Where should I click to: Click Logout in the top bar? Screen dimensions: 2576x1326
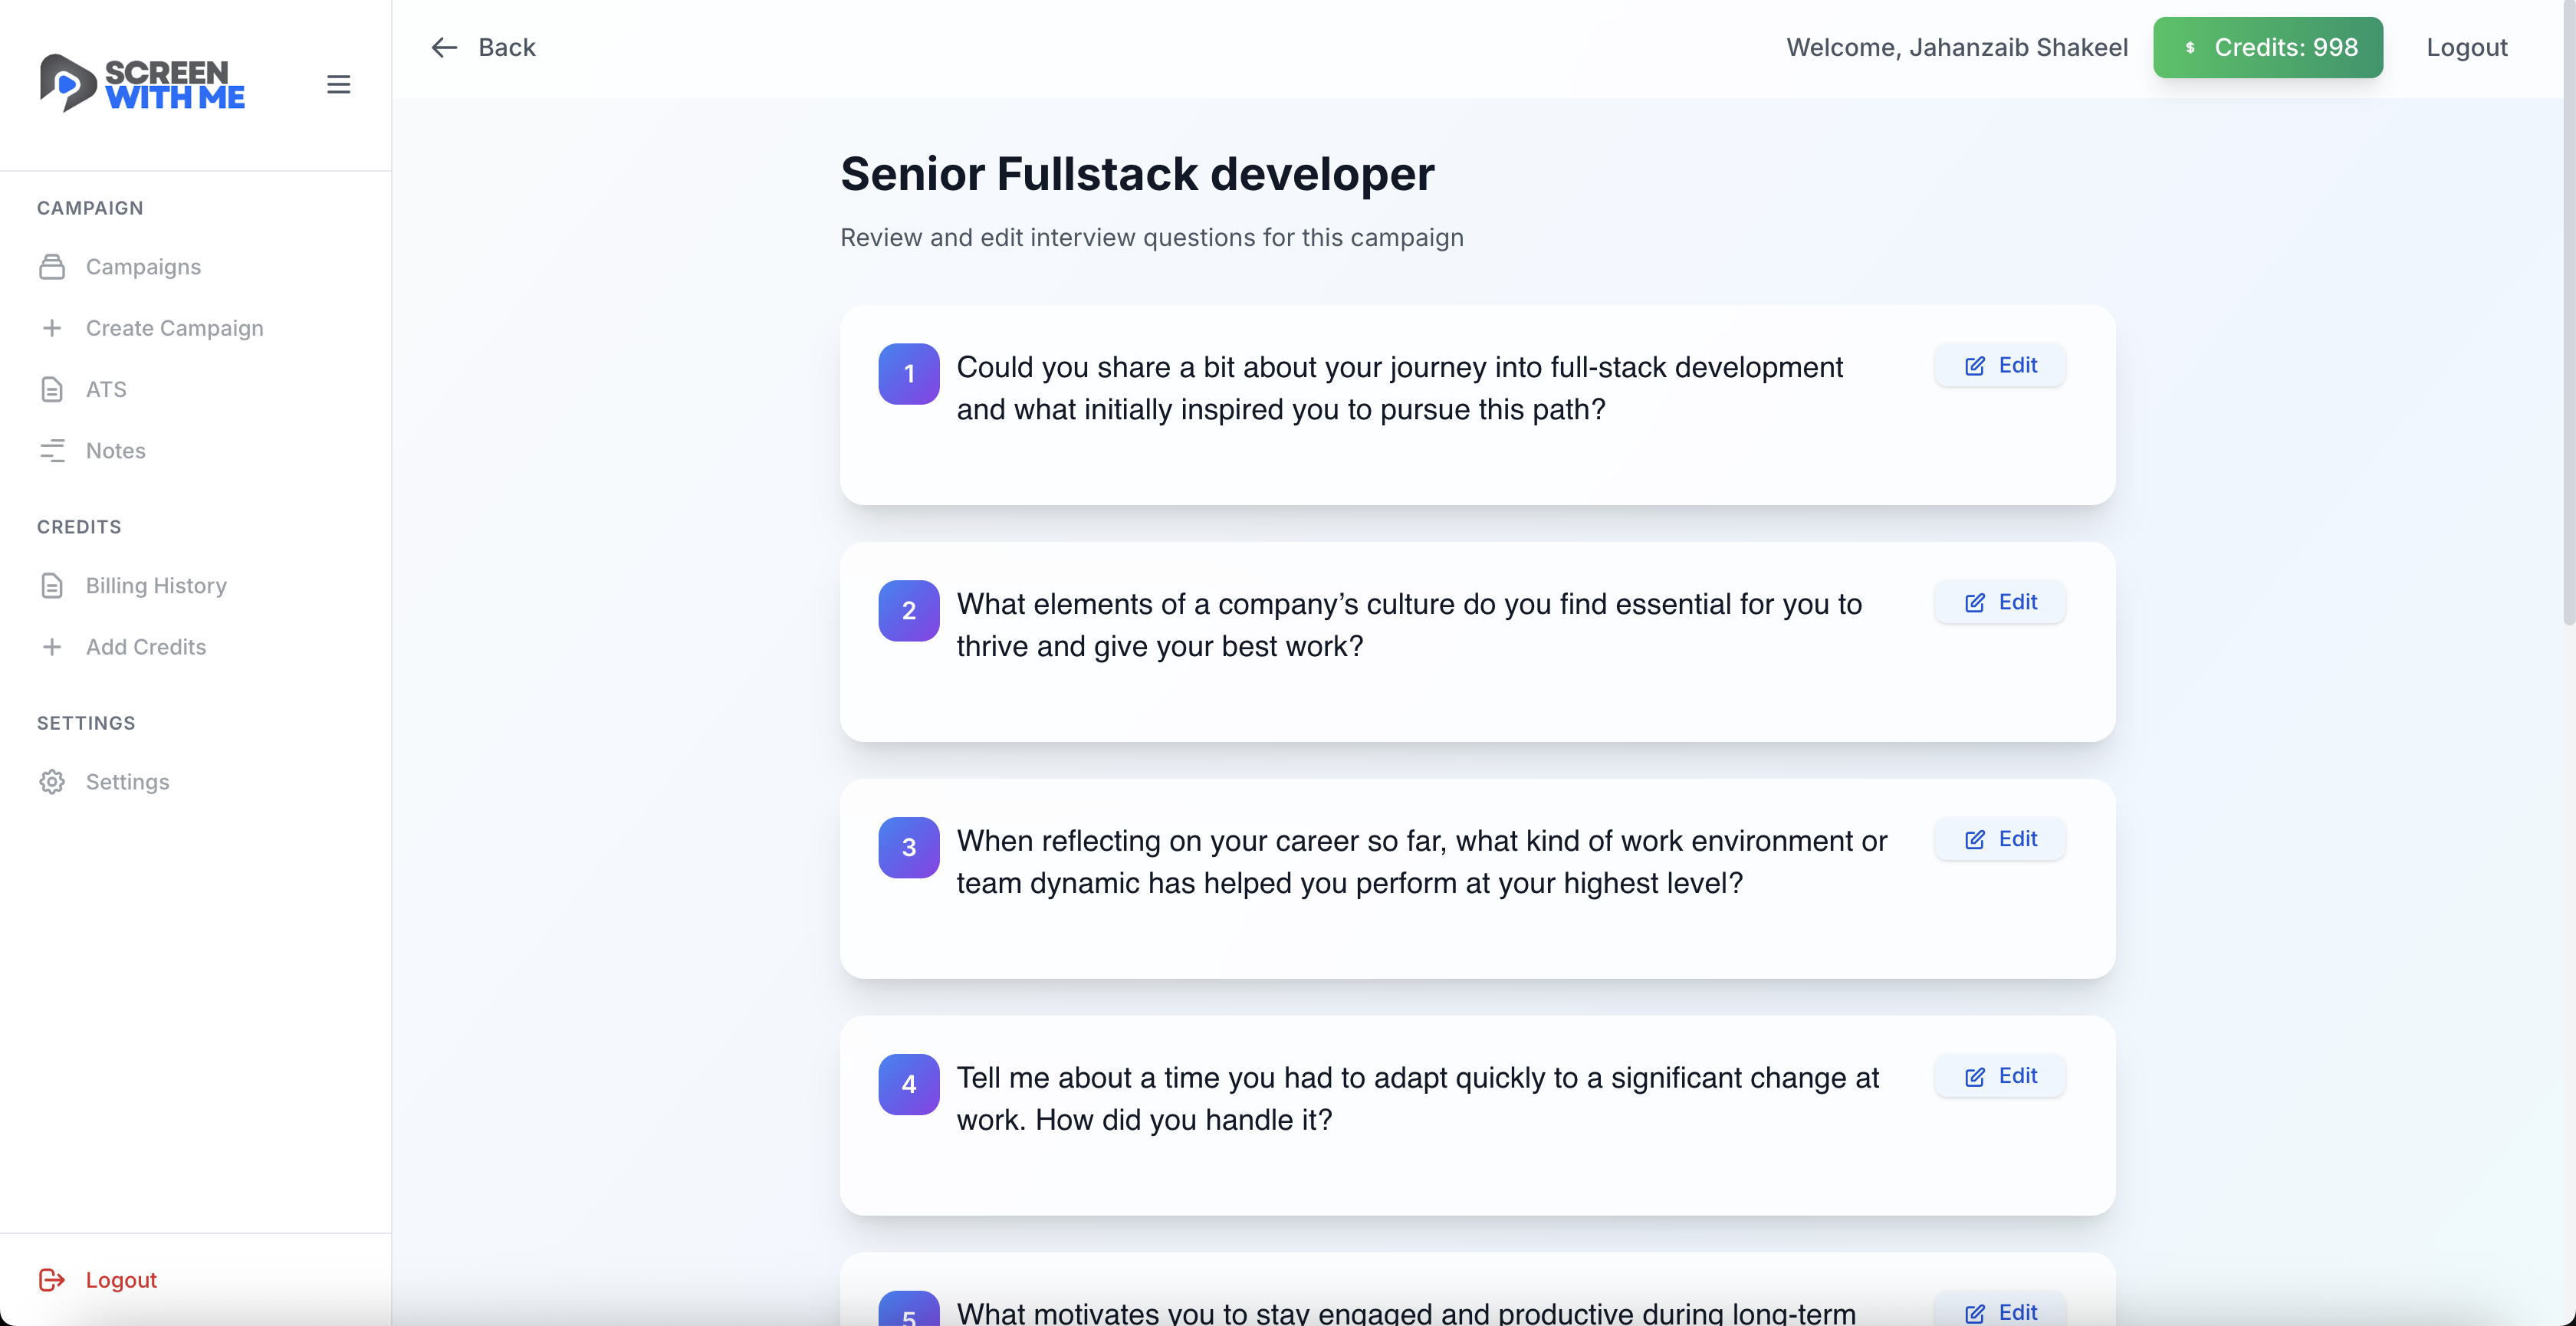[x=2466, y=47]
